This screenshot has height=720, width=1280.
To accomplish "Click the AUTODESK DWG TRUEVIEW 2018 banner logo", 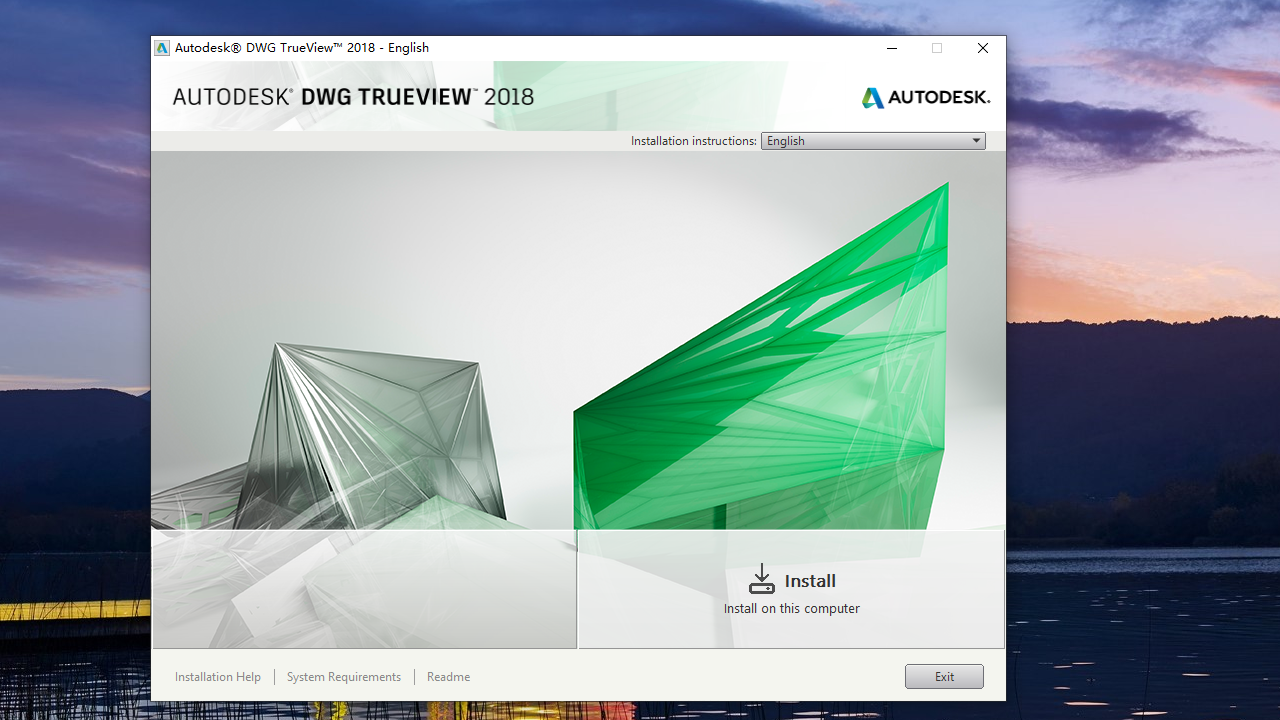I will point(352,97).
